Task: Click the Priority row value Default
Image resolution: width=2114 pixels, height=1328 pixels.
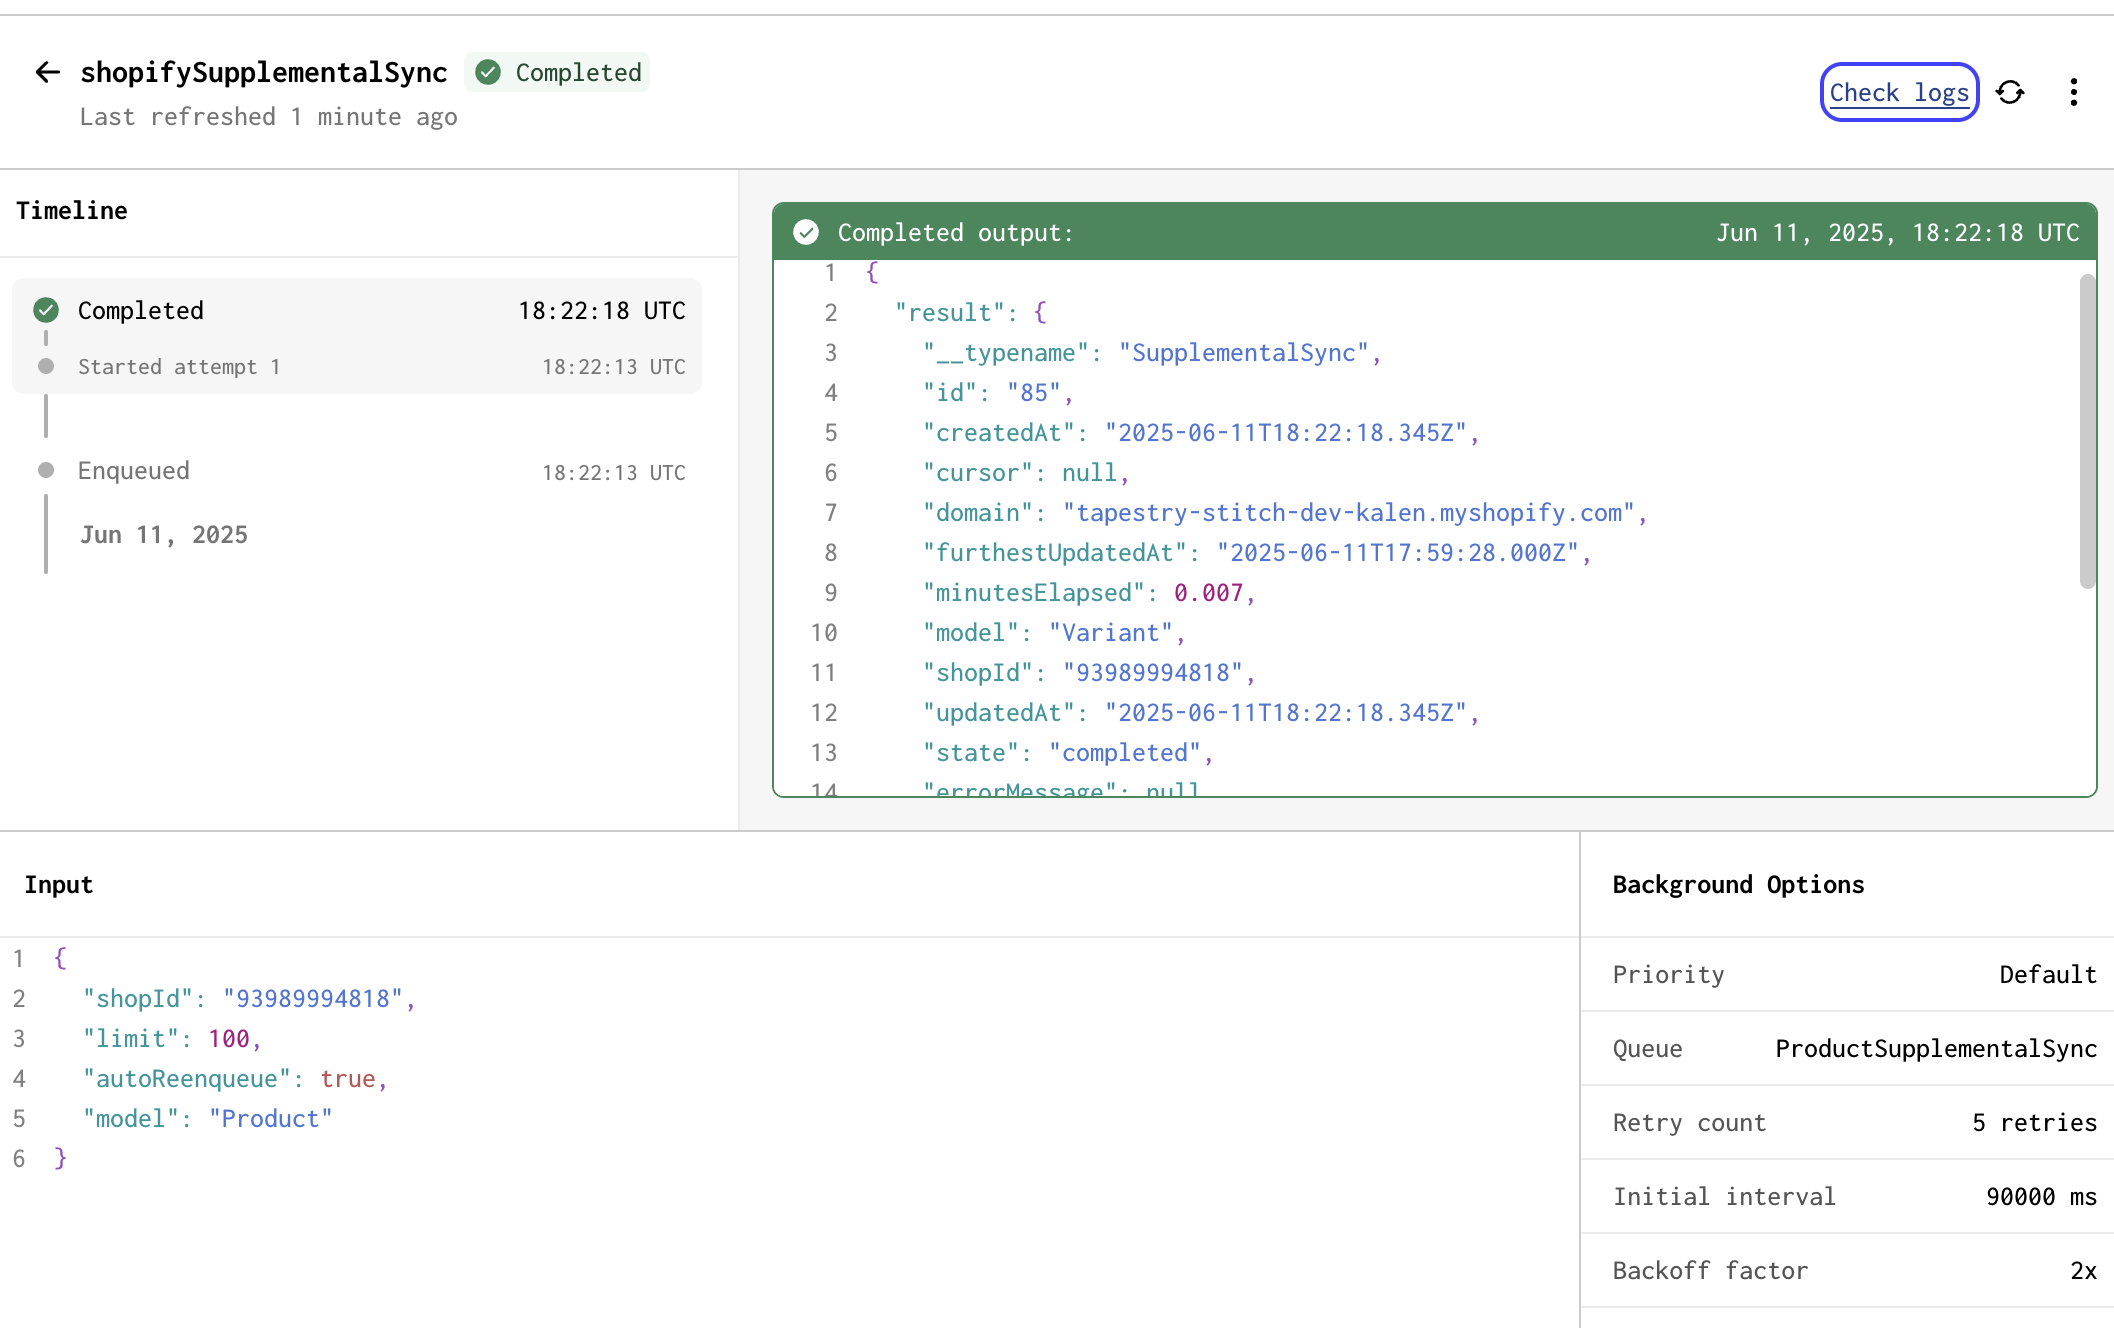Action: pos(2048,975)
